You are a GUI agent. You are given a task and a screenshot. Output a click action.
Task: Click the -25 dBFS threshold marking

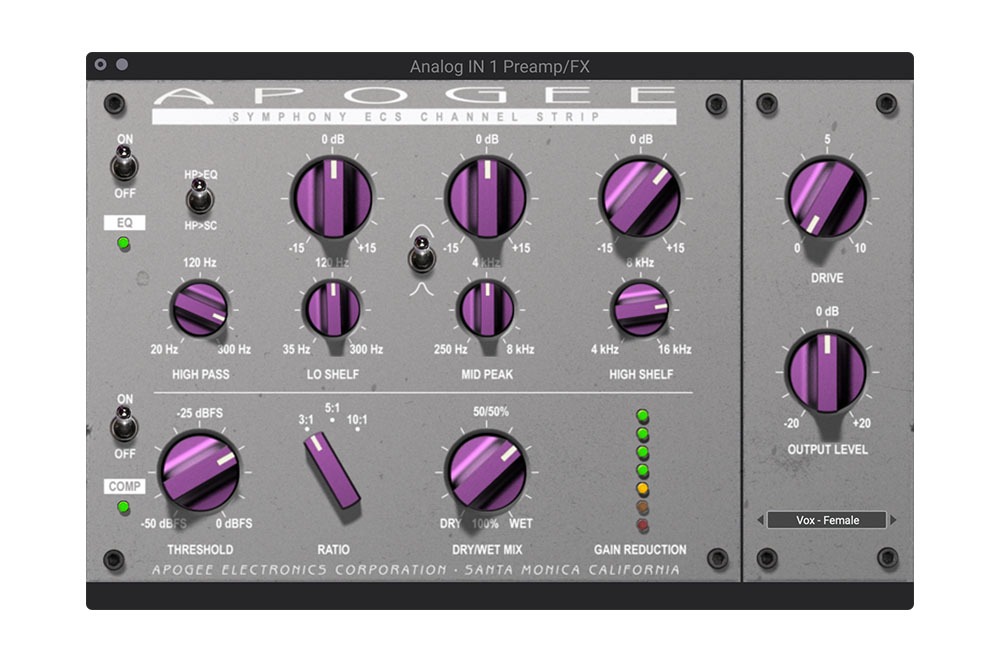point(200,413)
